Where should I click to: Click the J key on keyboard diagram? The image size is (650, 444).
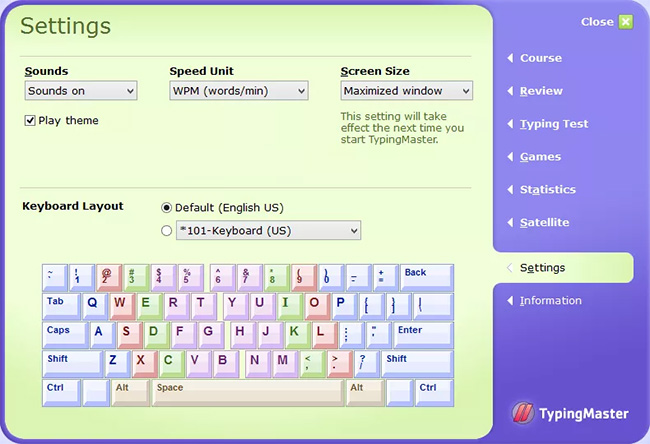click(272, 335)
